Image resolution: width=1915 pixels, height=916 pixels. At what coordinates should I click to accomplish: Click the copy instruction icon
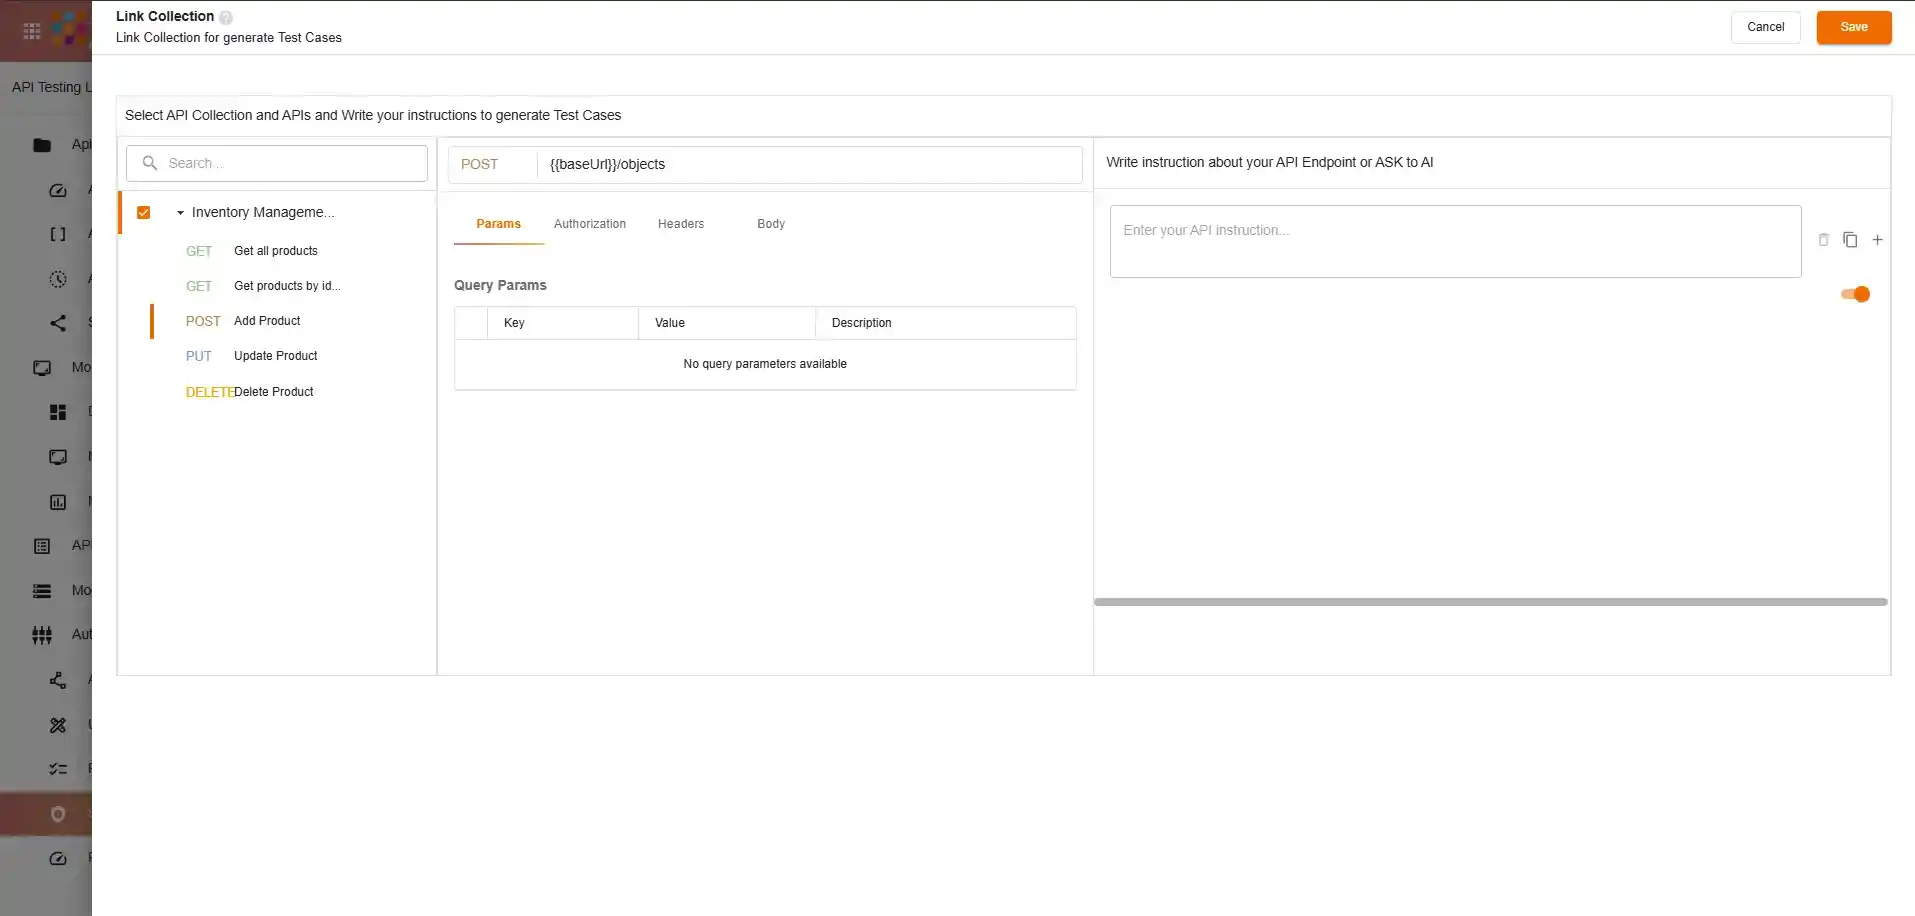tap(1850, 240)
